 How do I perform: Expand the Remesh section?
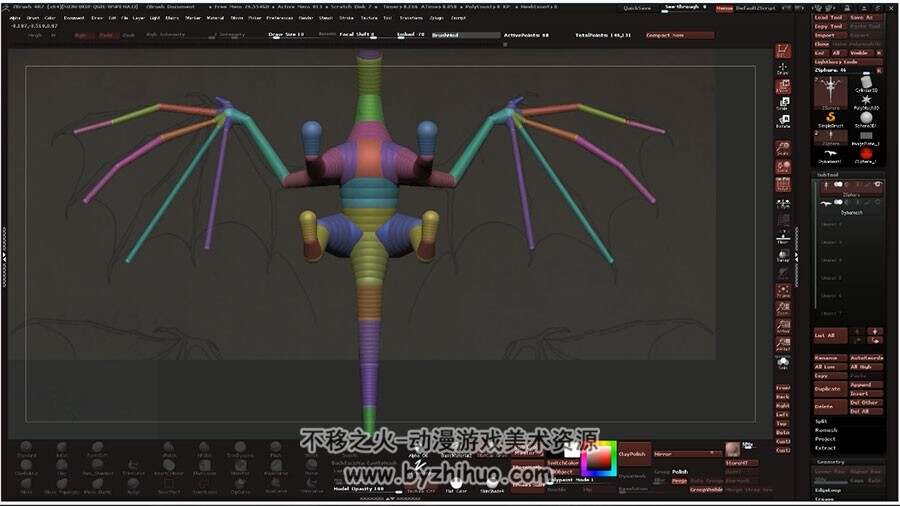coord(826,430)
